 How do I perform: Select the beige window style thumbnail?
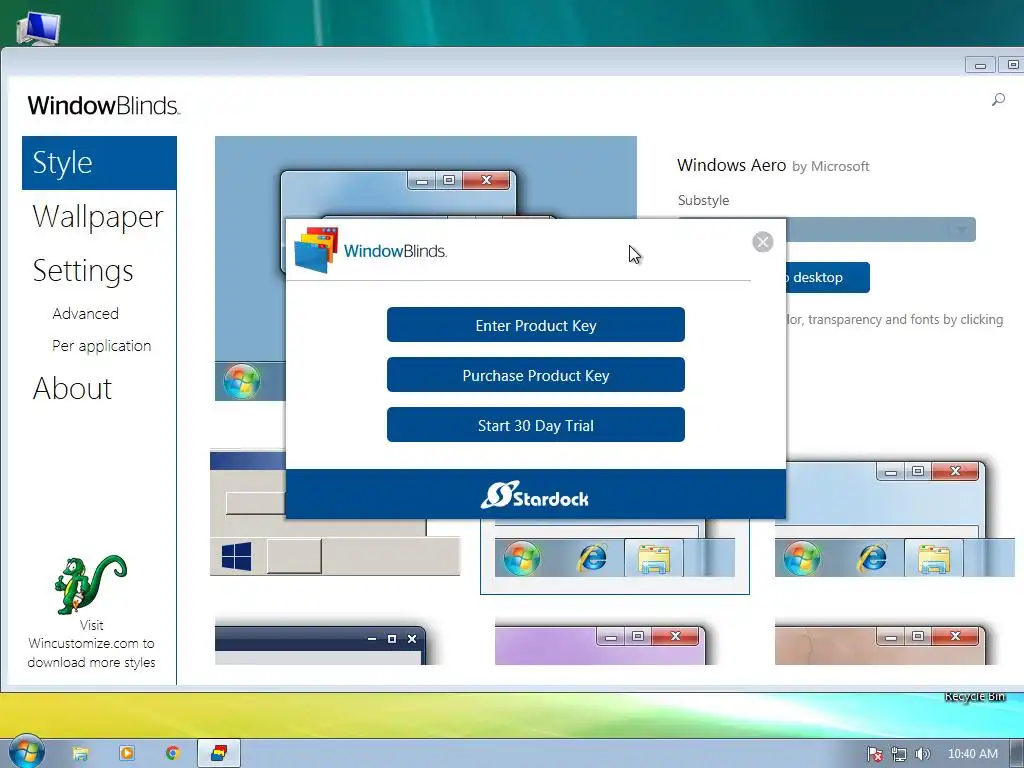[880, 645]
